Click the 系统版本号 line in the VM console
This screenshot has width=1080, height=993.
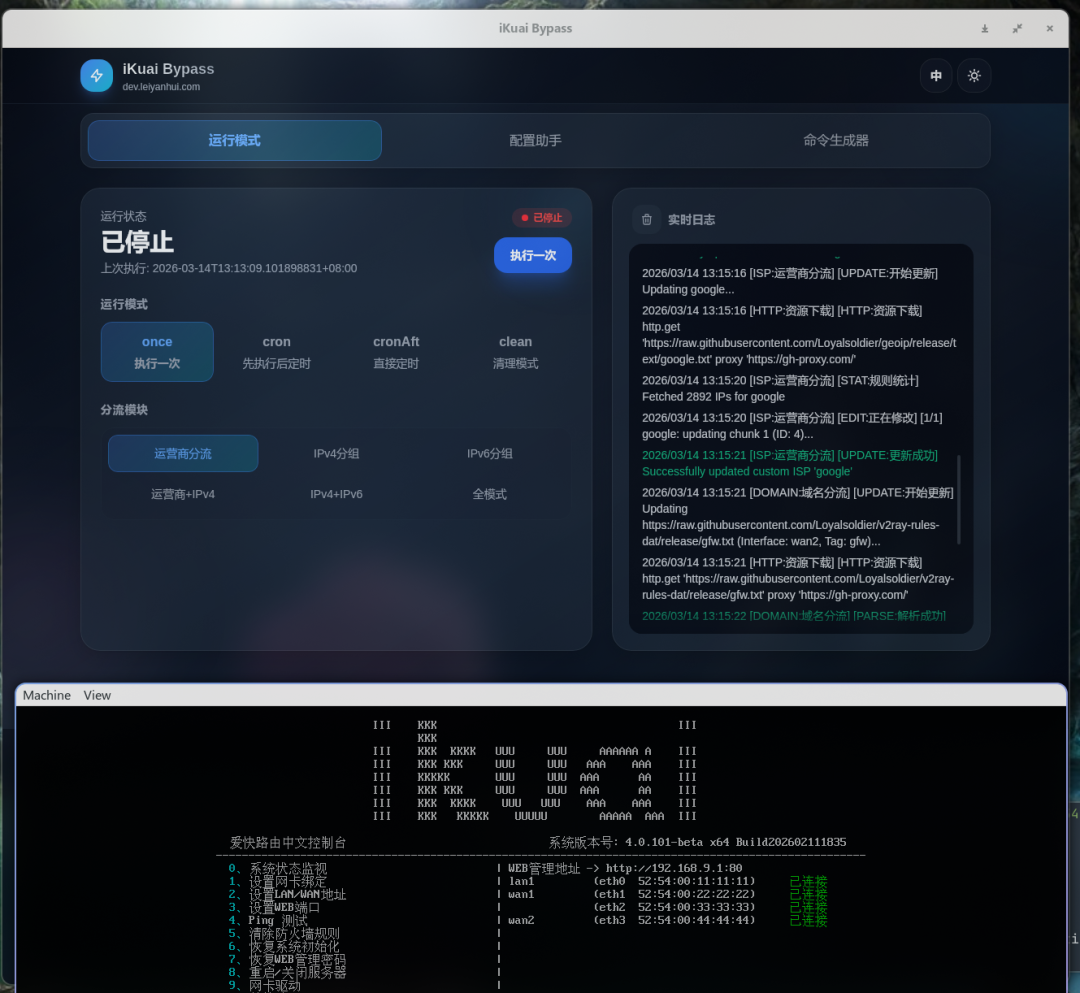697,842
